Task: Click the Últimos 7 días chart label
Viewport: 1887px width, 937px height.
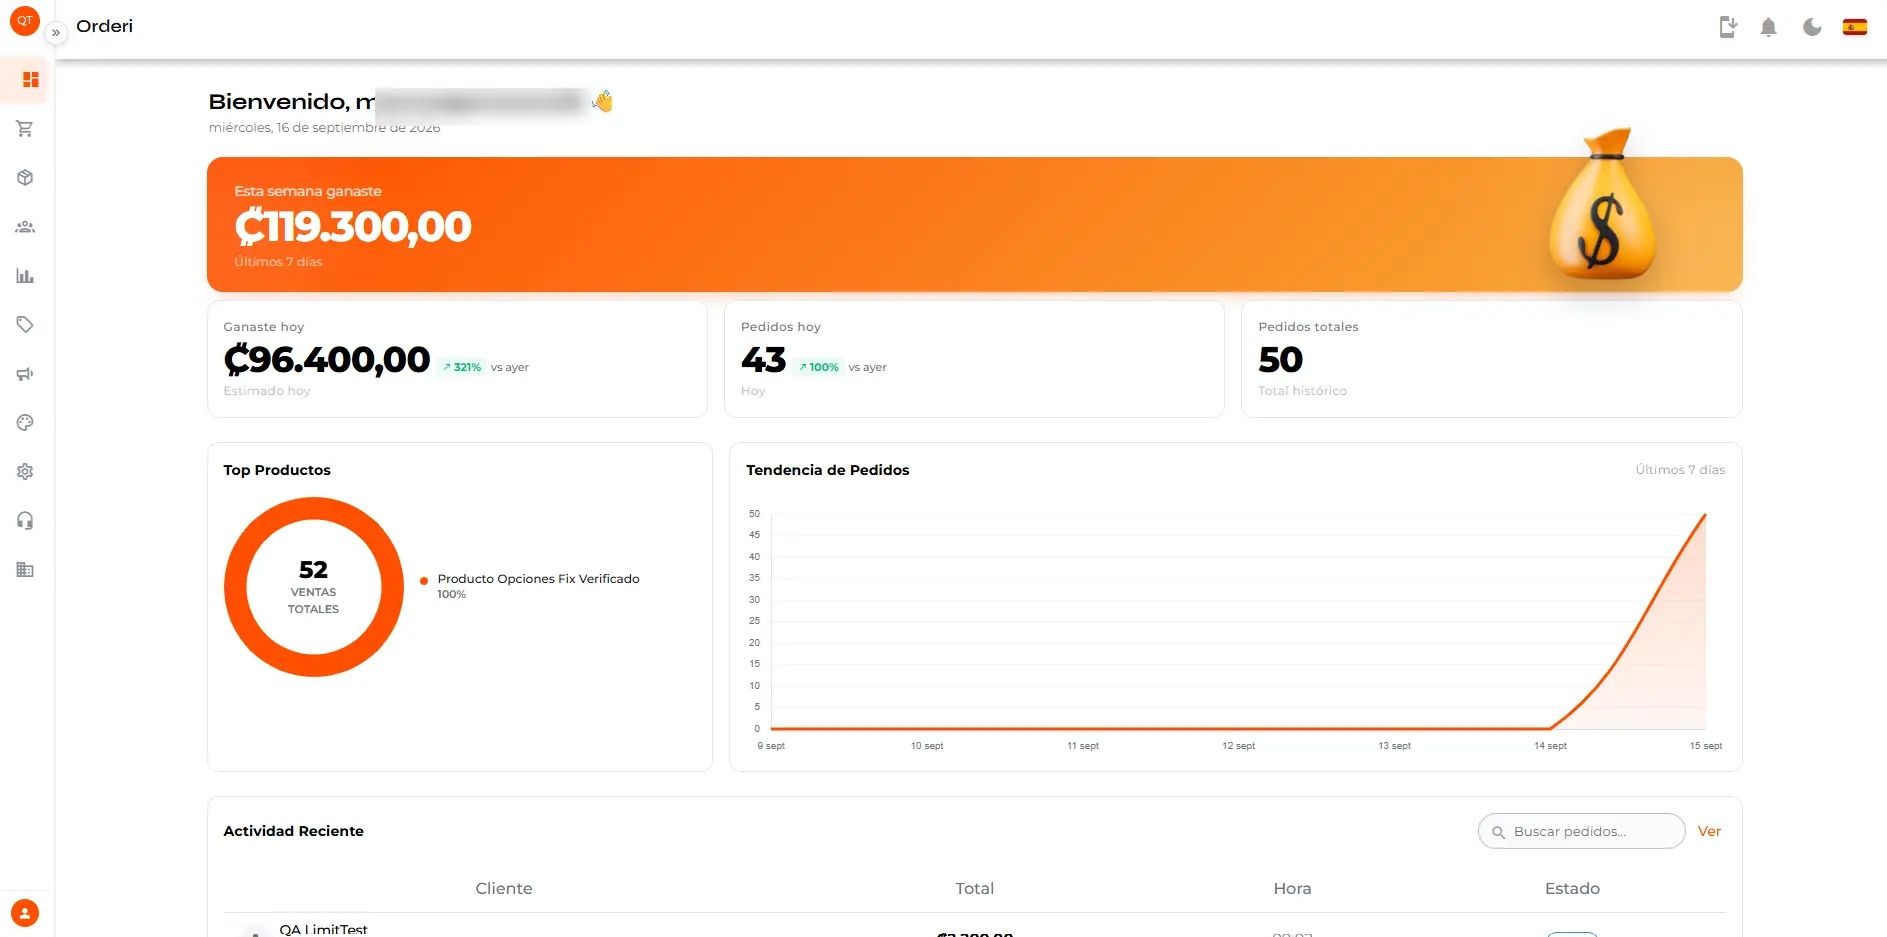Action: click(1680, 470)
